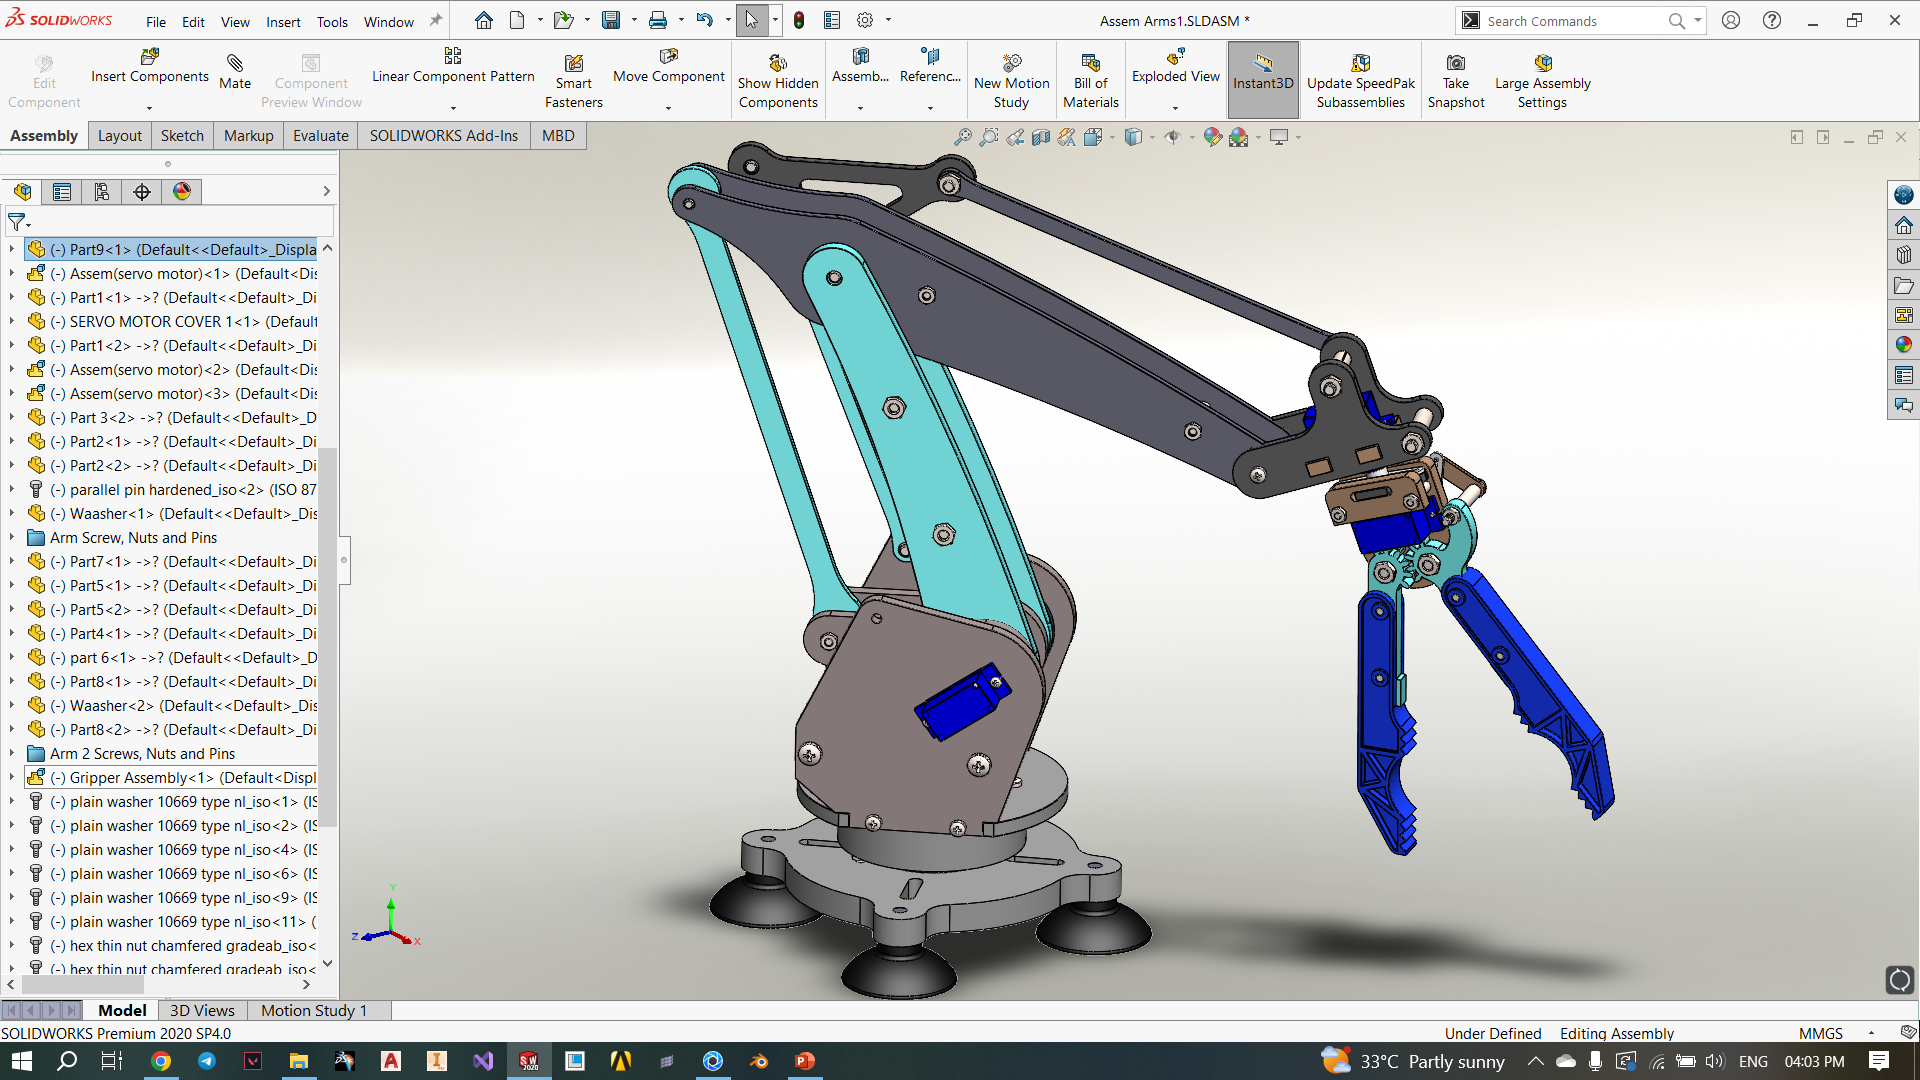Expand Gripper Assembly<1> tree node

pos(12,778)
